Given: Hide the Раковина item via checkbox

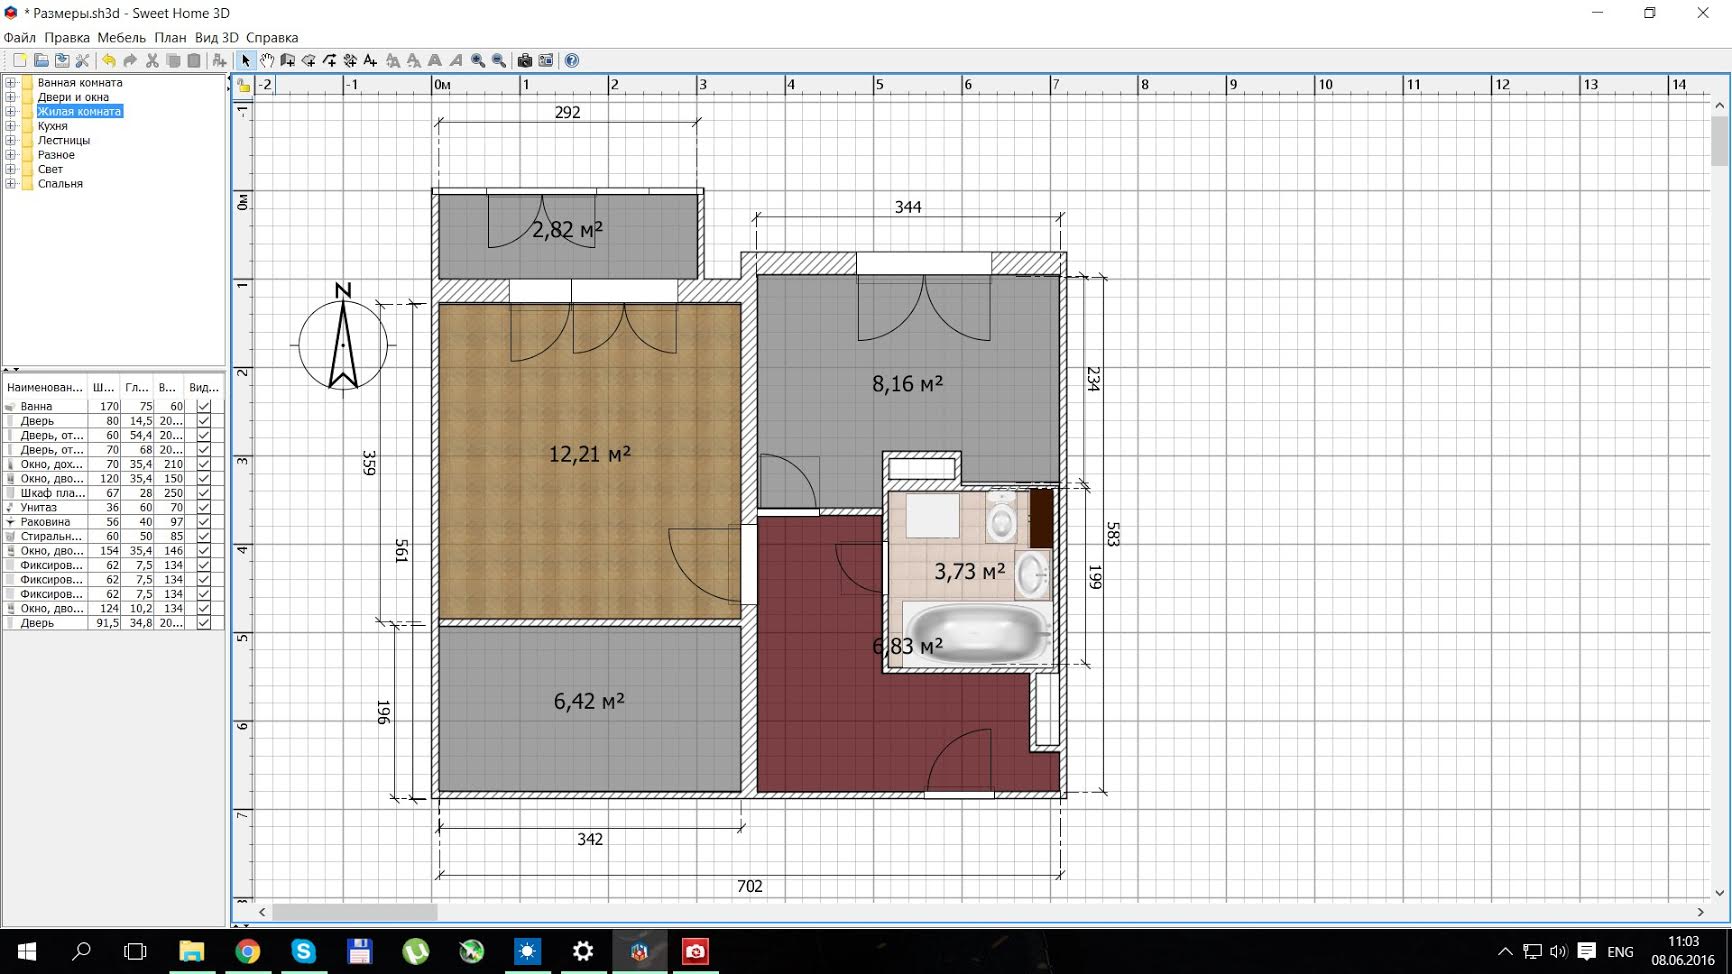Looking at the screenshot, I should click(x=204, y=522).
